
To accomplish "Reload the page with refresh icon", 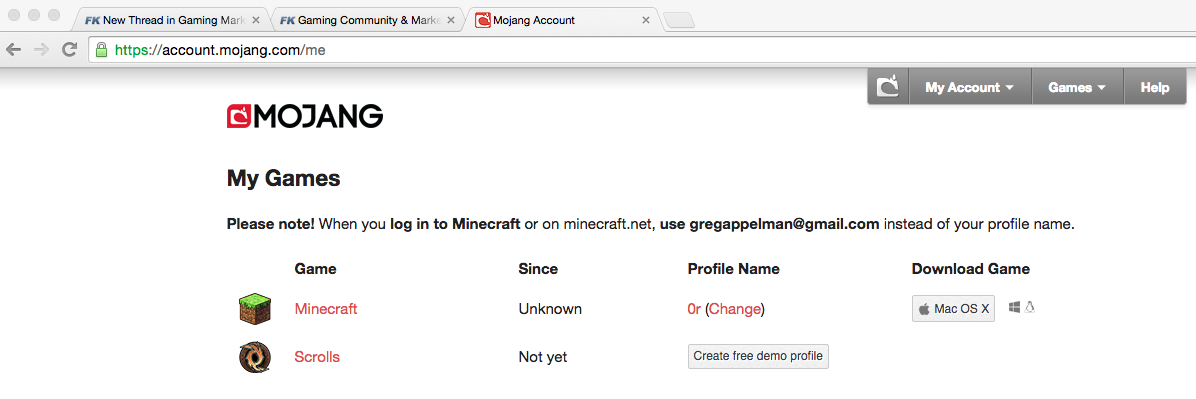I will click(x=69, y=50).
